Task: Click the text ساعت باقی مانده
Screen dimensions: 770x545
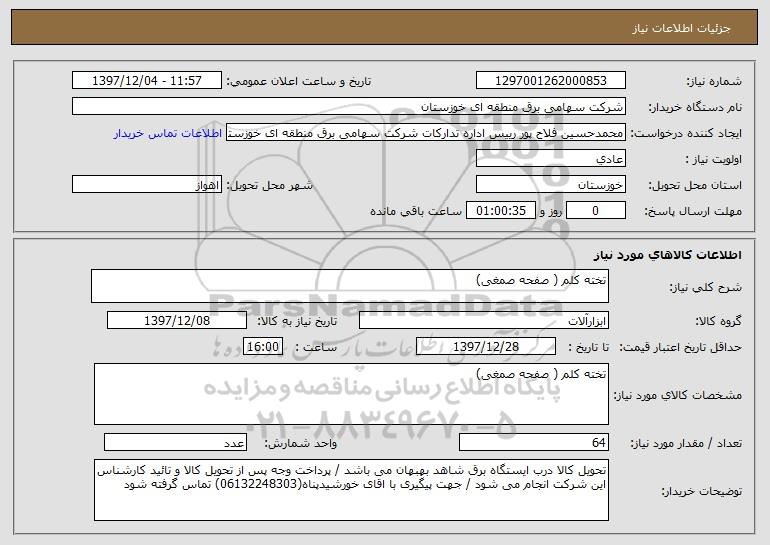Action: pos(416,211)
